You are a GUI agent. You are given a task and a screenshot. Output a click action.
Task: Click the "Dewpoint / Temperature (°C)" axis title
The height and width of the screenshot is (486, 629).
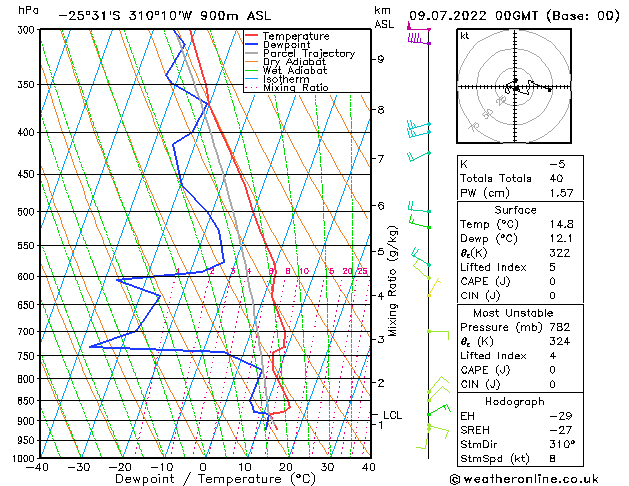(x=215, y=479)
